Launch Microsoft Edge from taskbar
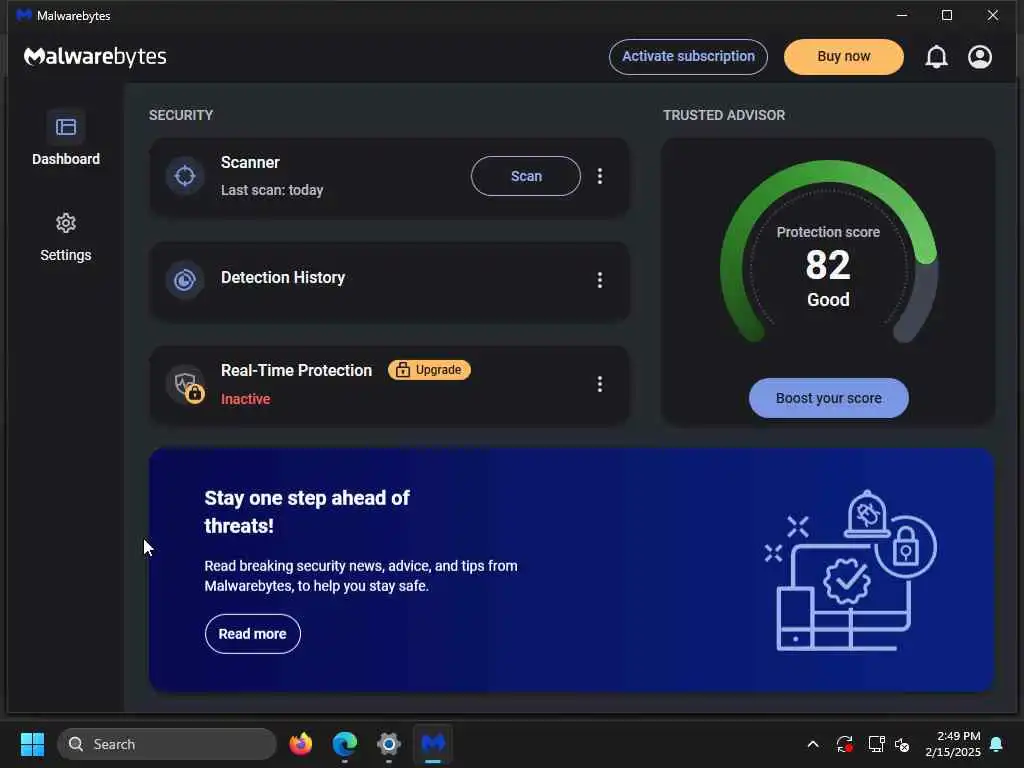Image resolution: width=1024 pixels, height=768 pixels. 345,744
